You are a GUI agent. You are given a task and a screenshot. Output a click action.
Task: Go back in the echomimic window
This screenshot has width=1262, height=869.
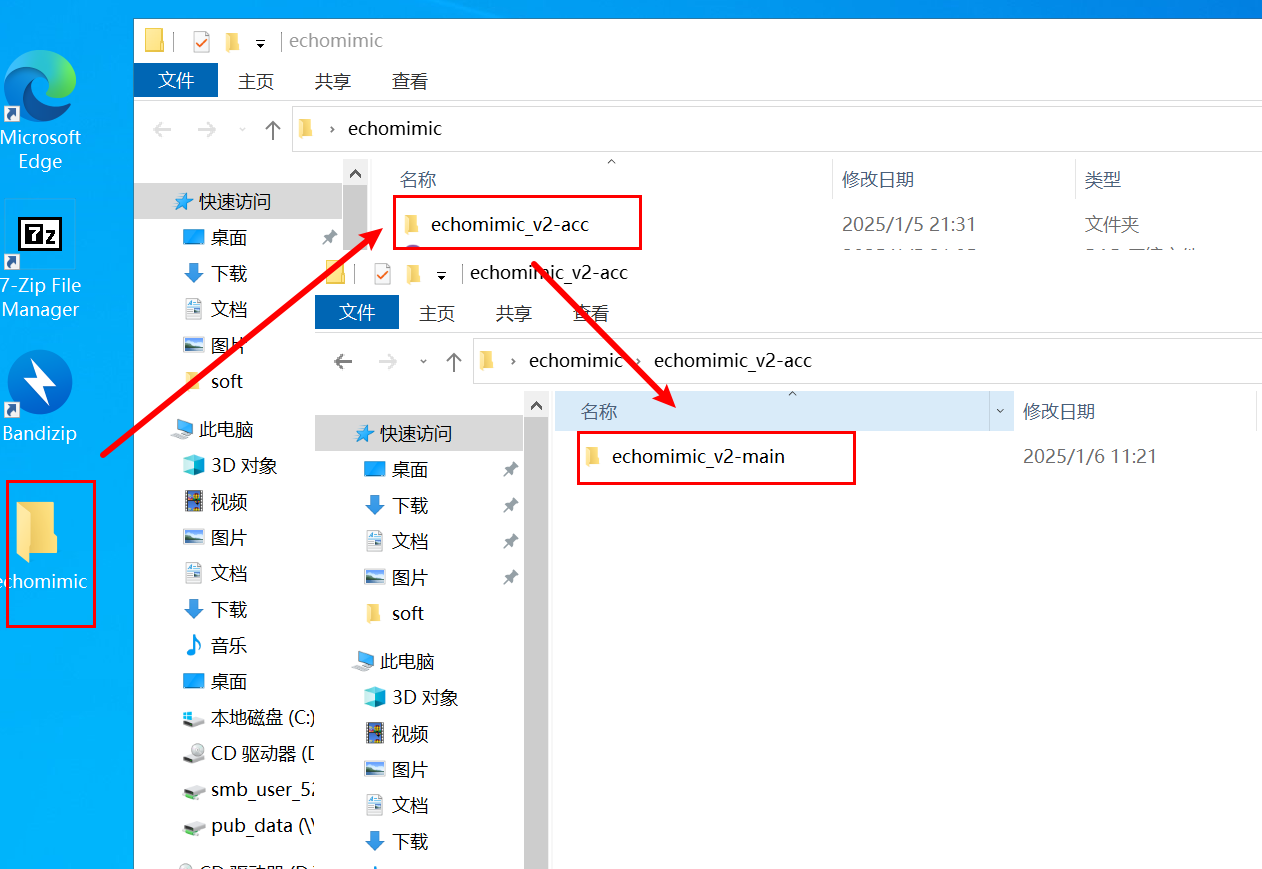163,129
